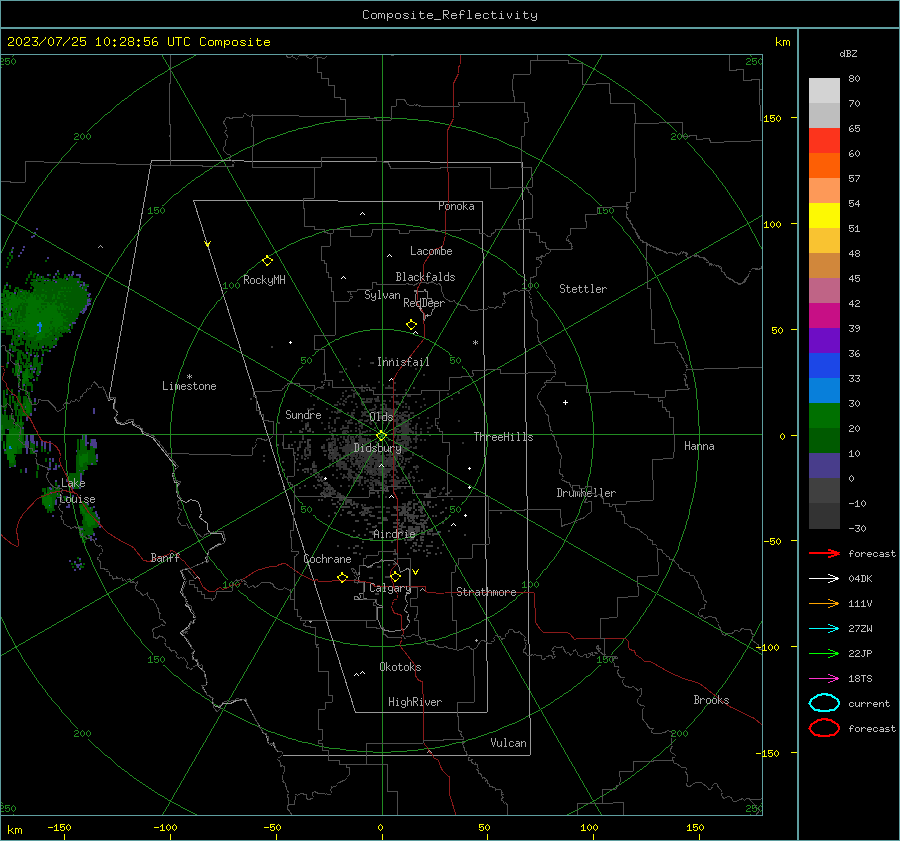Click the cyan 'current' oval legend icon

[x=824, y=703]
